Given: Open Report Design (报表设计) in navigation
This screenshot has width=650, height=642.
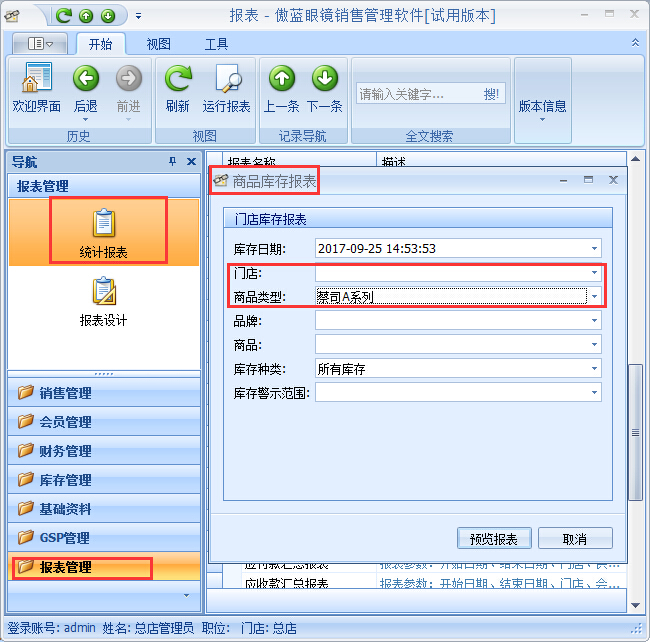Looking at the screenshot, I should pos(104,300).
